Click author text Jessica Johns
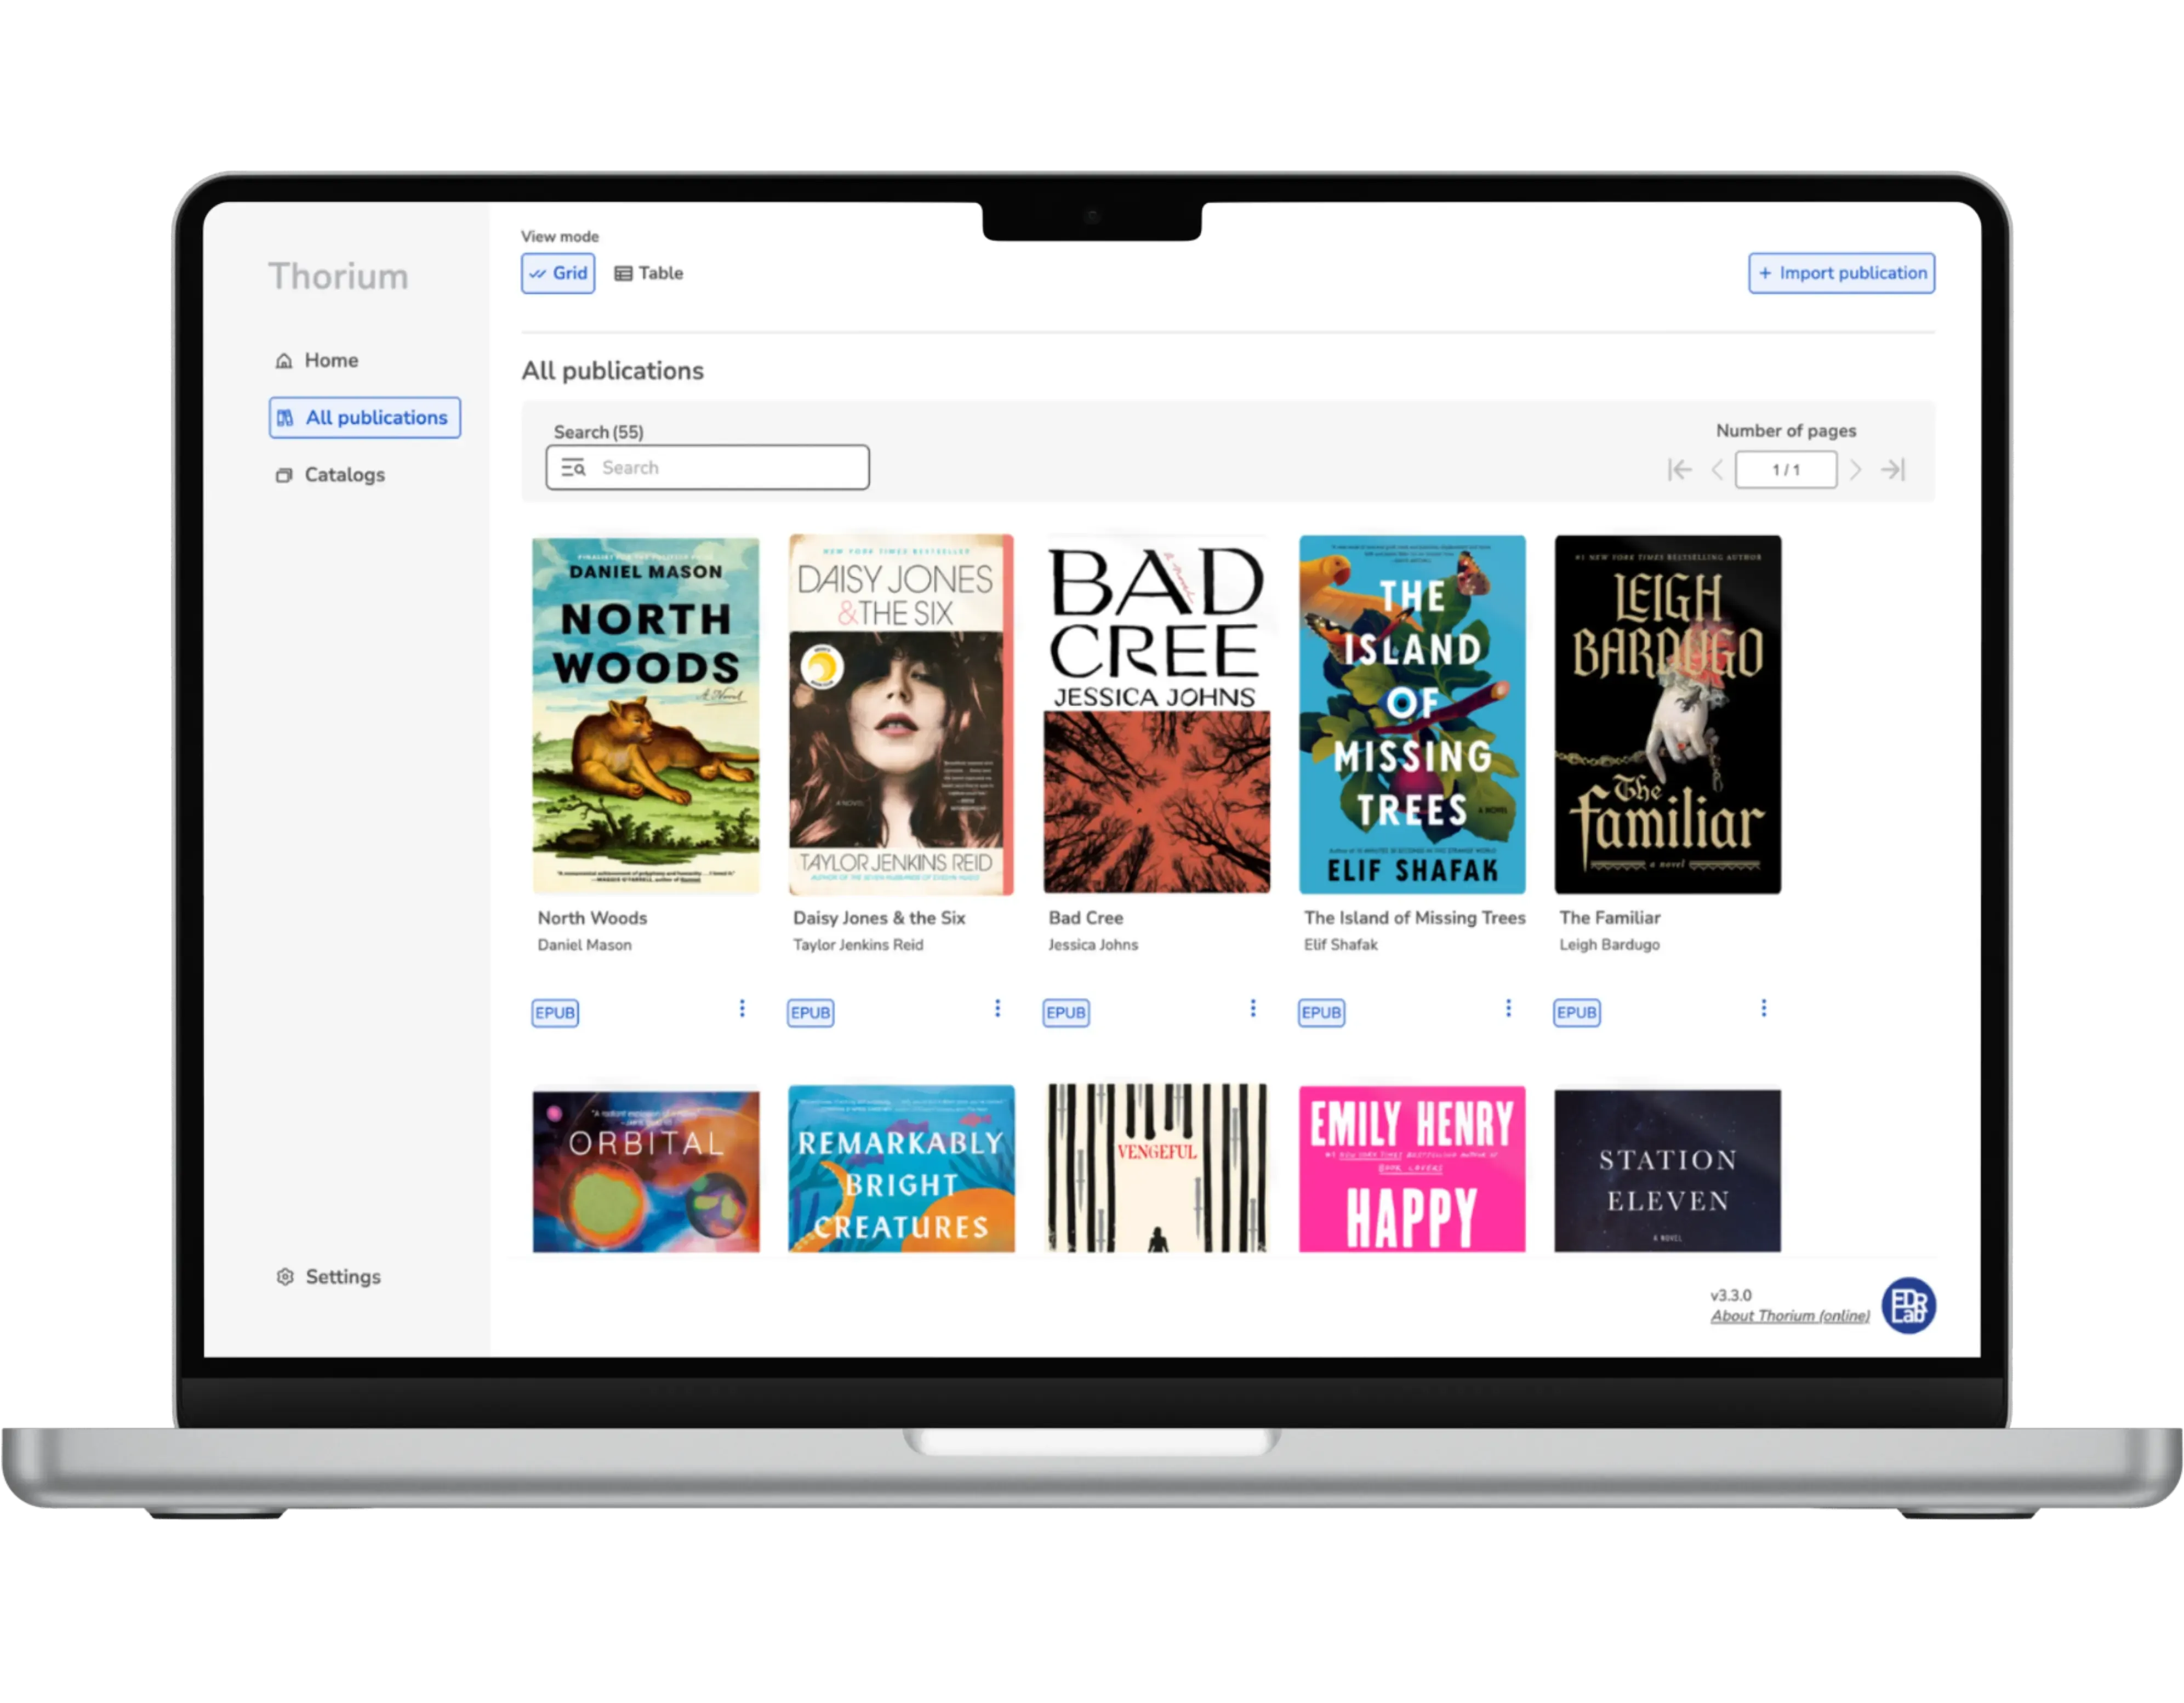 click(x=1093, y=944)
